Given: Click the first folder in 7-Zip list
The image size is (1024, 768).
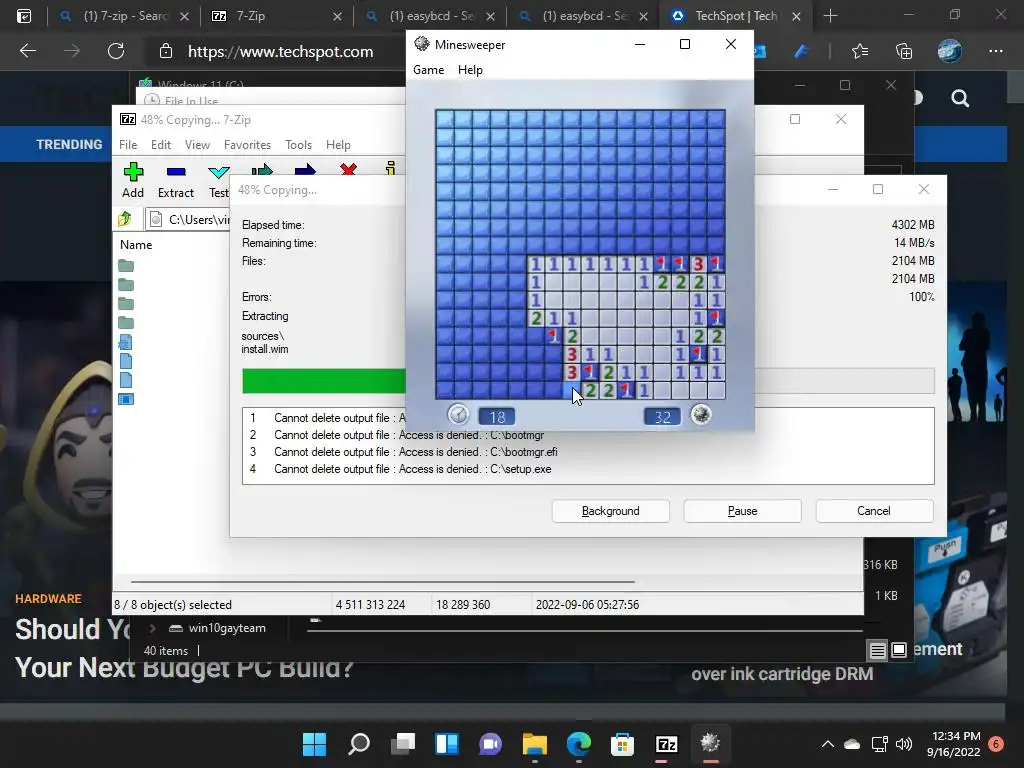Looking at the screenshot, I should [x=126, y=266].
